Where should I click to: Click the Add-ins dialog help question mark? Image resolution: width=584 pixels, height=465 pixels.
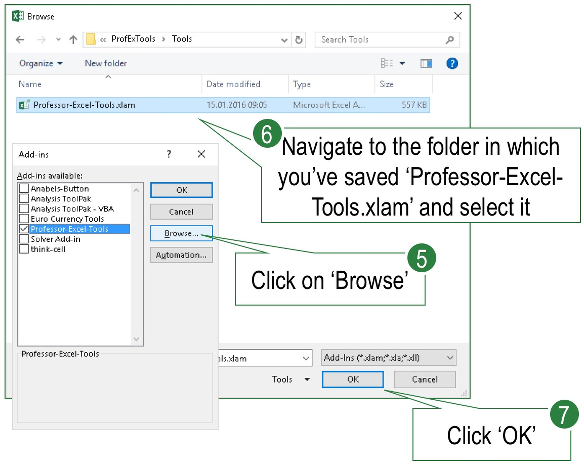click(169, 154)
